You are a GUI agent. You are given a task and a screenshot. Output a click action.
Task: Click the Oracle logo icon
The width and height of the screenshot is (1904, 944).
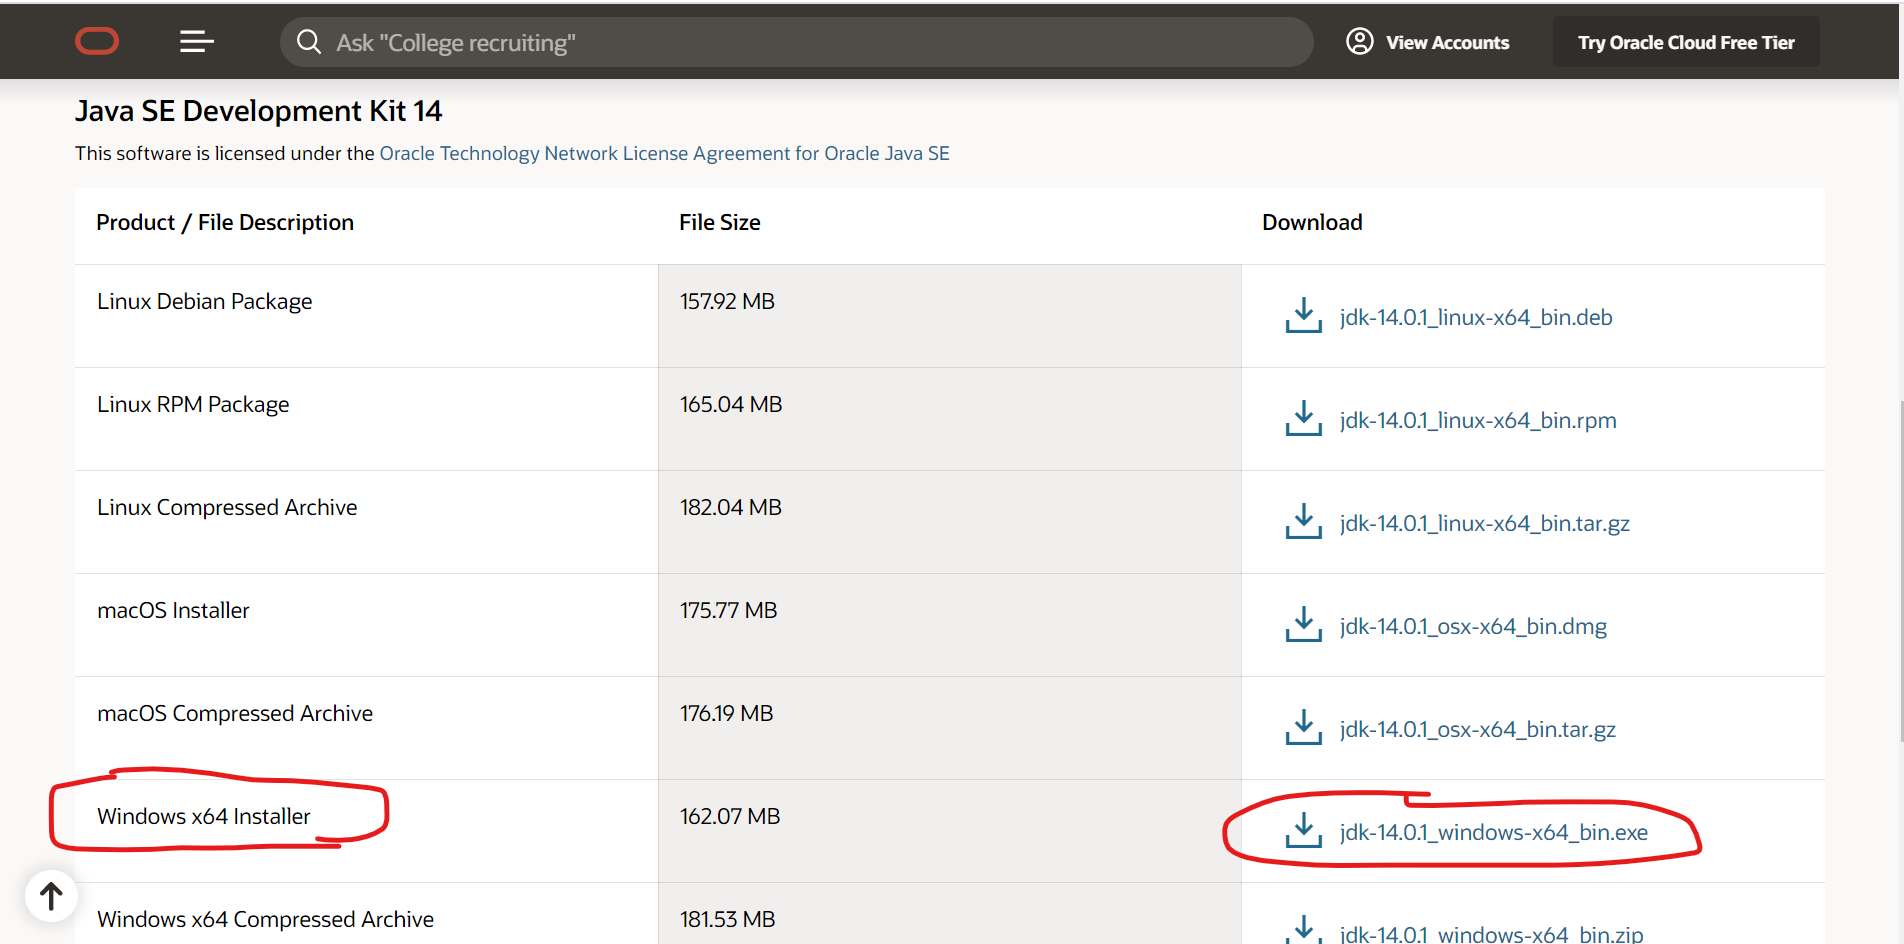click(97, 41)
